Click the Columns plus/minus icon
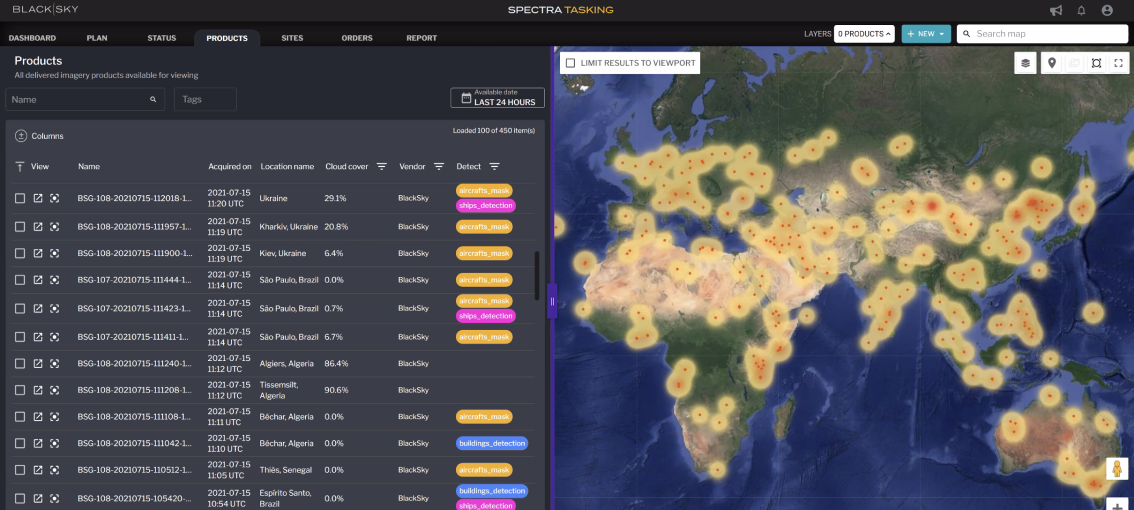Screen dimensions: 1134x510 tap(21, 135)
